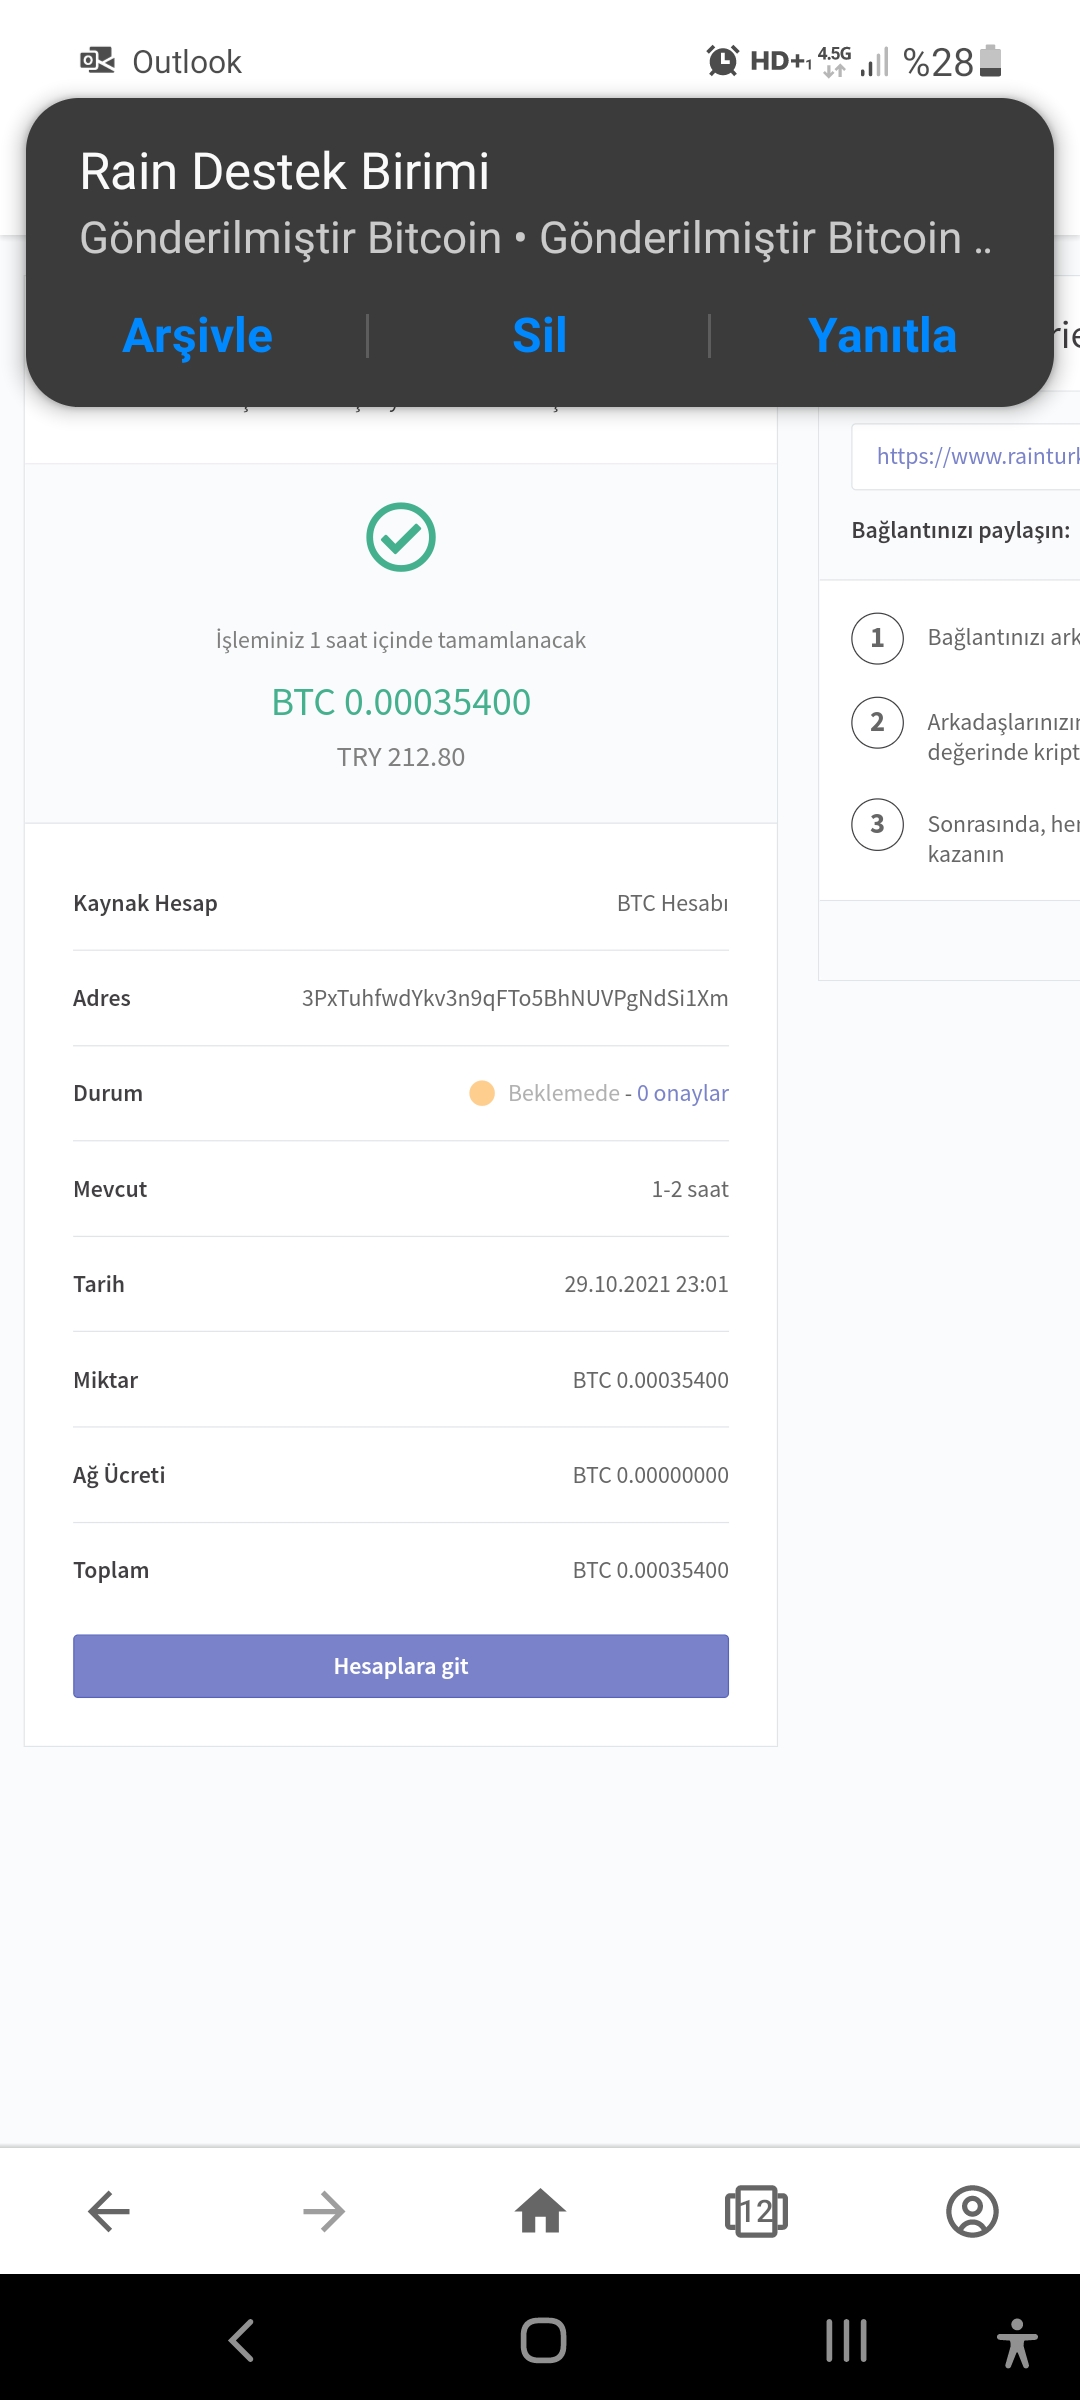Image resolution: width=1080 pixels, height=2400 pixels.
Task: Tap the step 1 circle in referral list
Action: pos(877,638)
